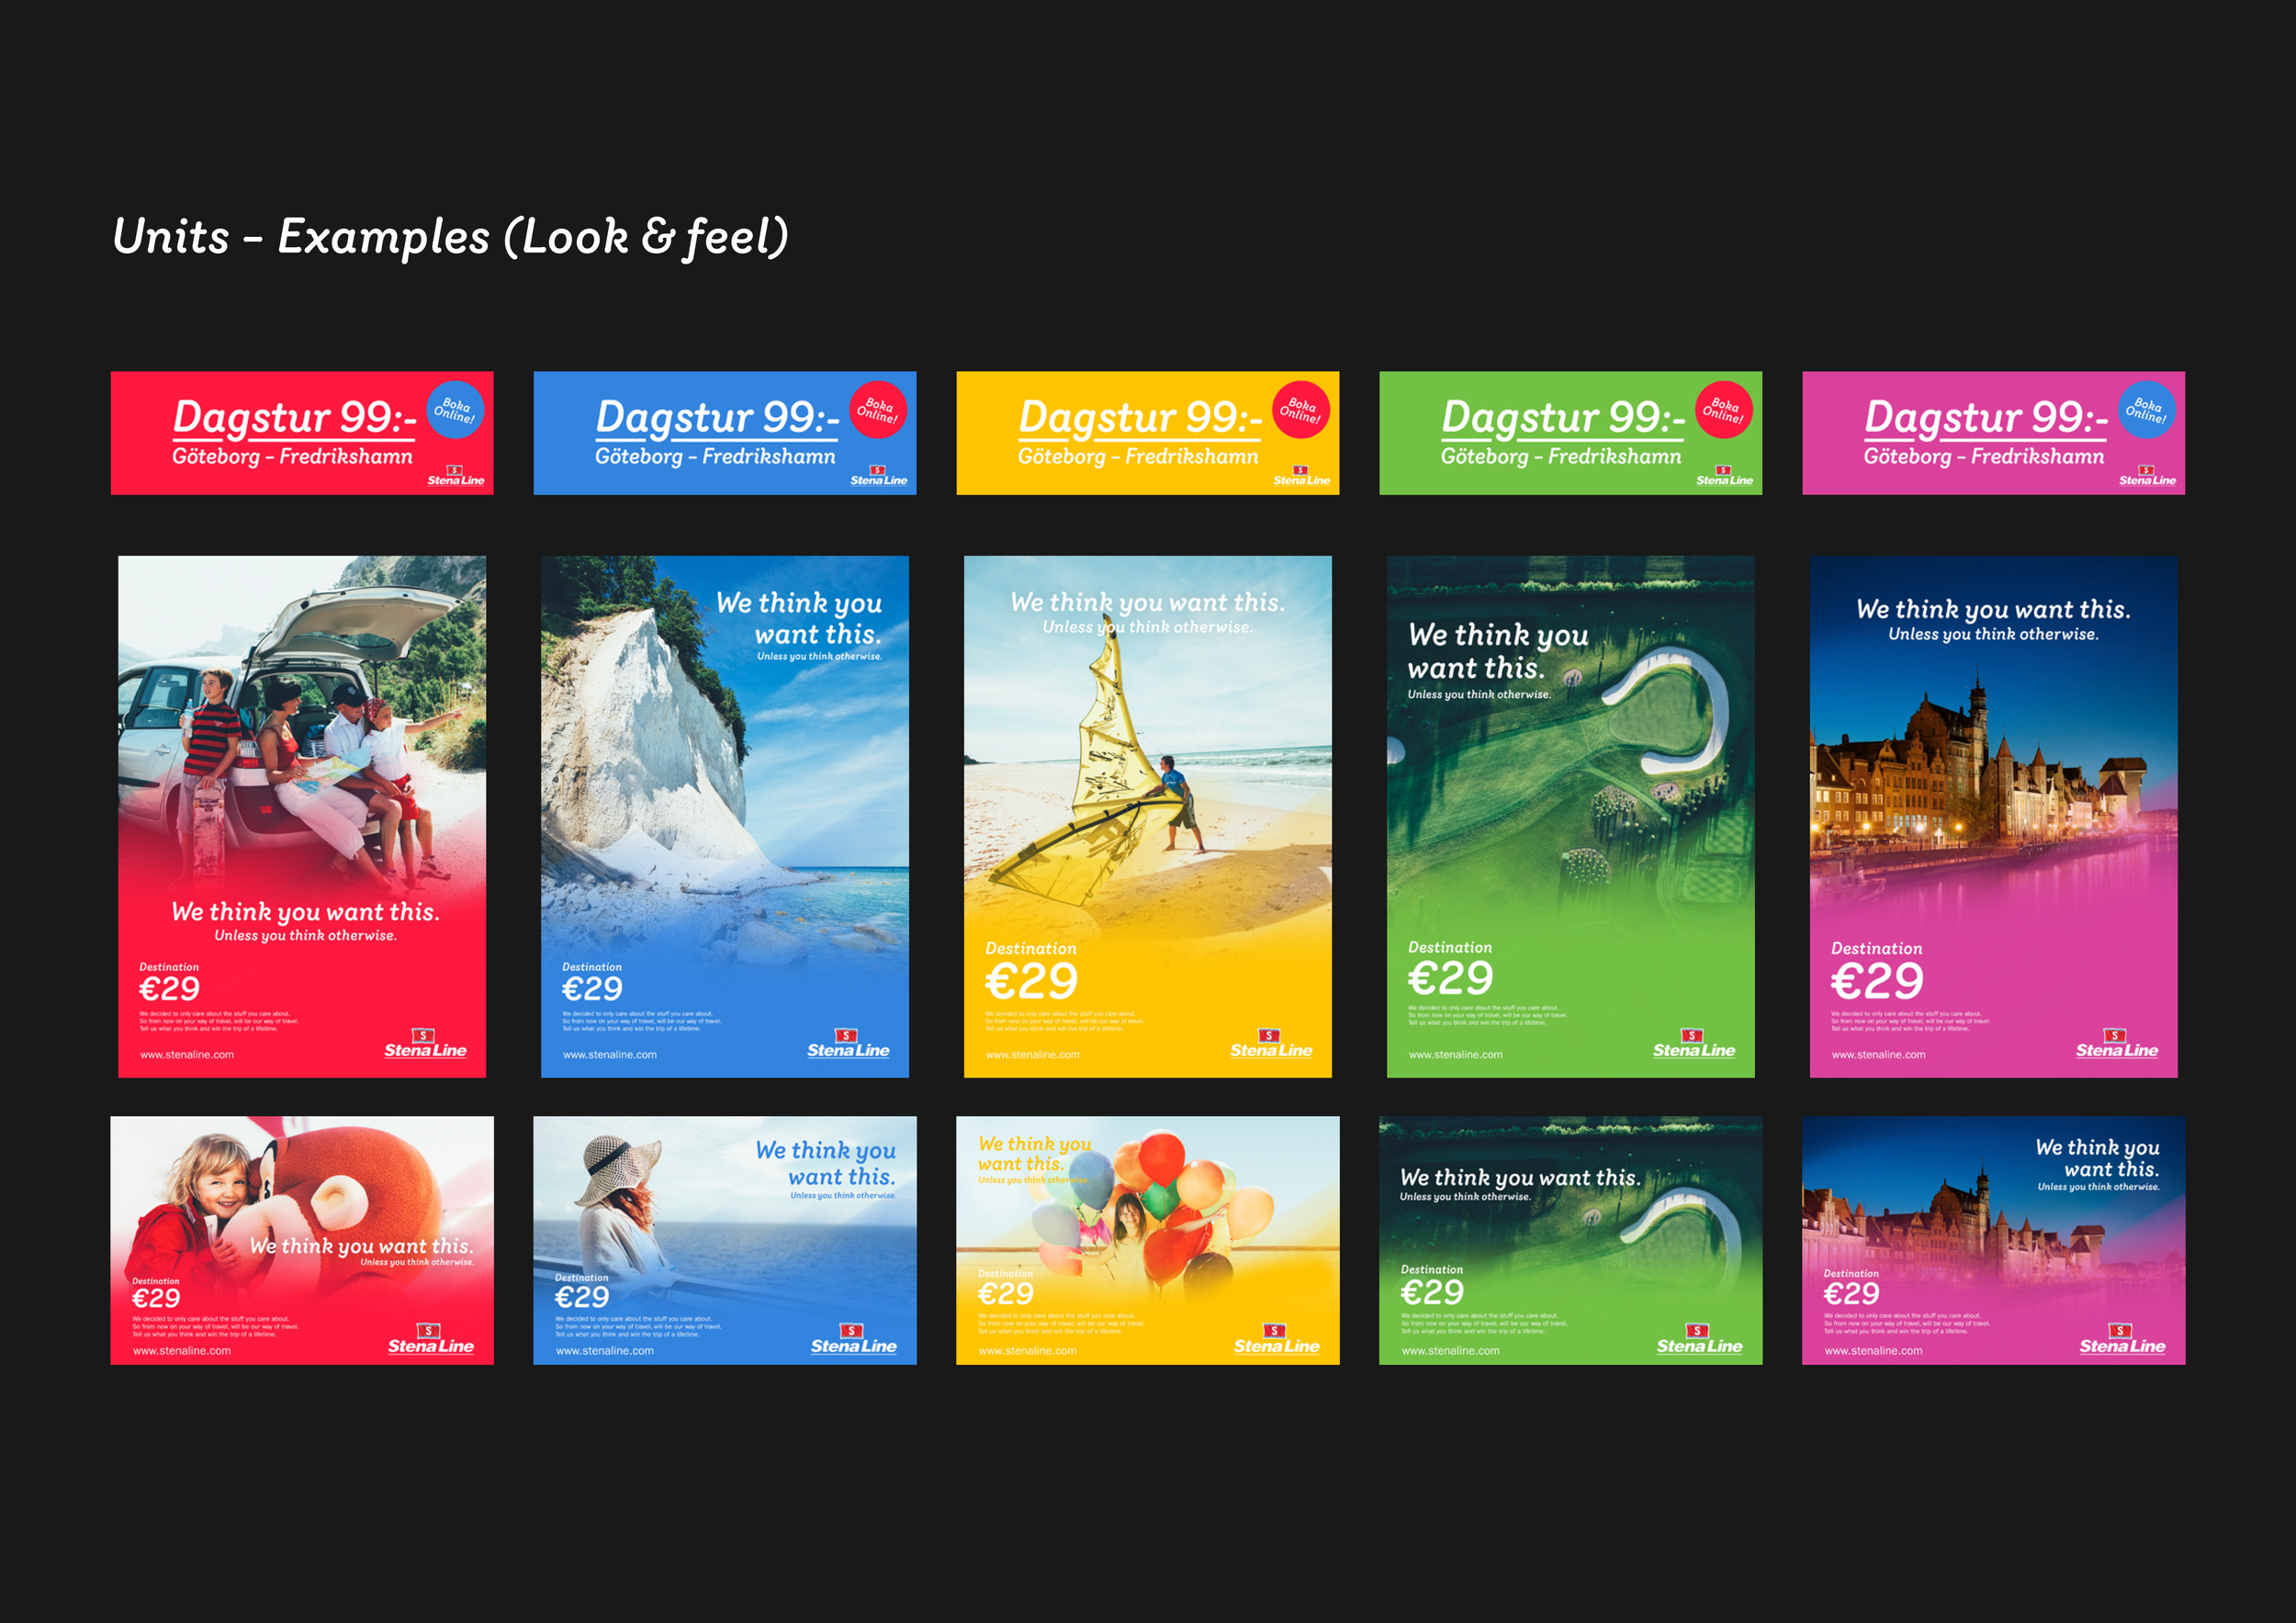Click the Boka Online badge on yellow banner
Screen dimensions: 2296x1623
pos(1301,410)
